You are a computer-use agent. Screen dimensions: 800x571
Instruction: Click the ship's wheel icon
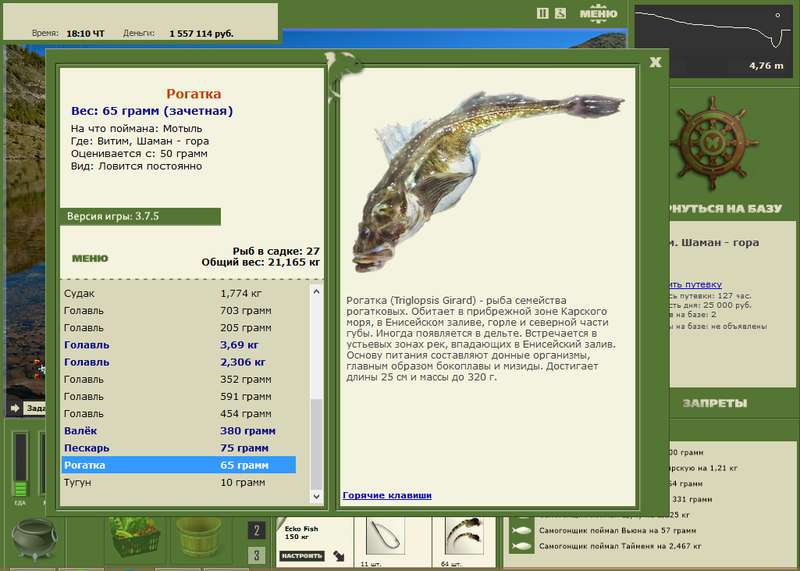tap(714, 141)
